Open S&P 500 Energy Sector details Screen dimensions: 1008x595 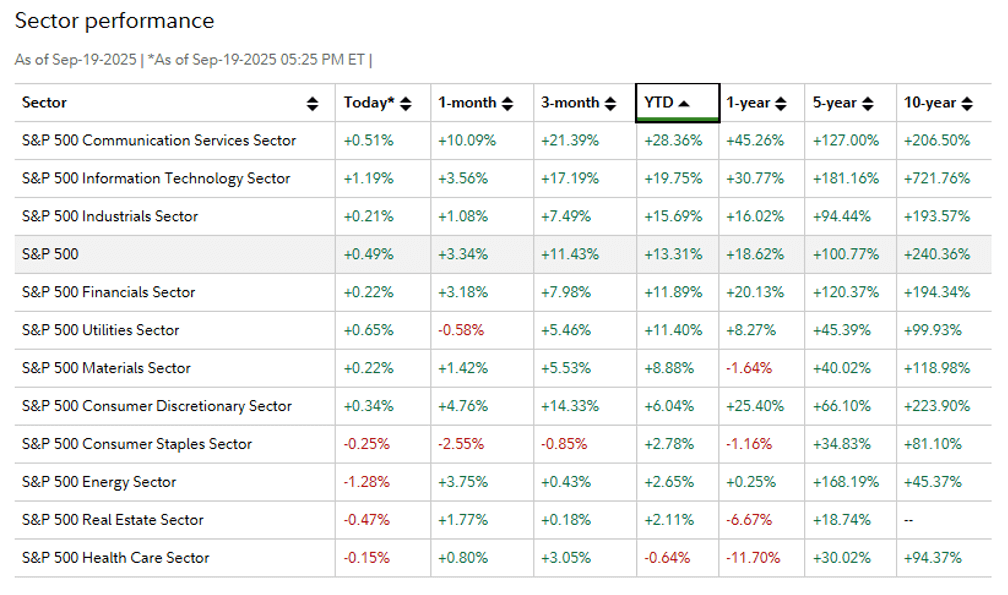click(x=98, y=481)
